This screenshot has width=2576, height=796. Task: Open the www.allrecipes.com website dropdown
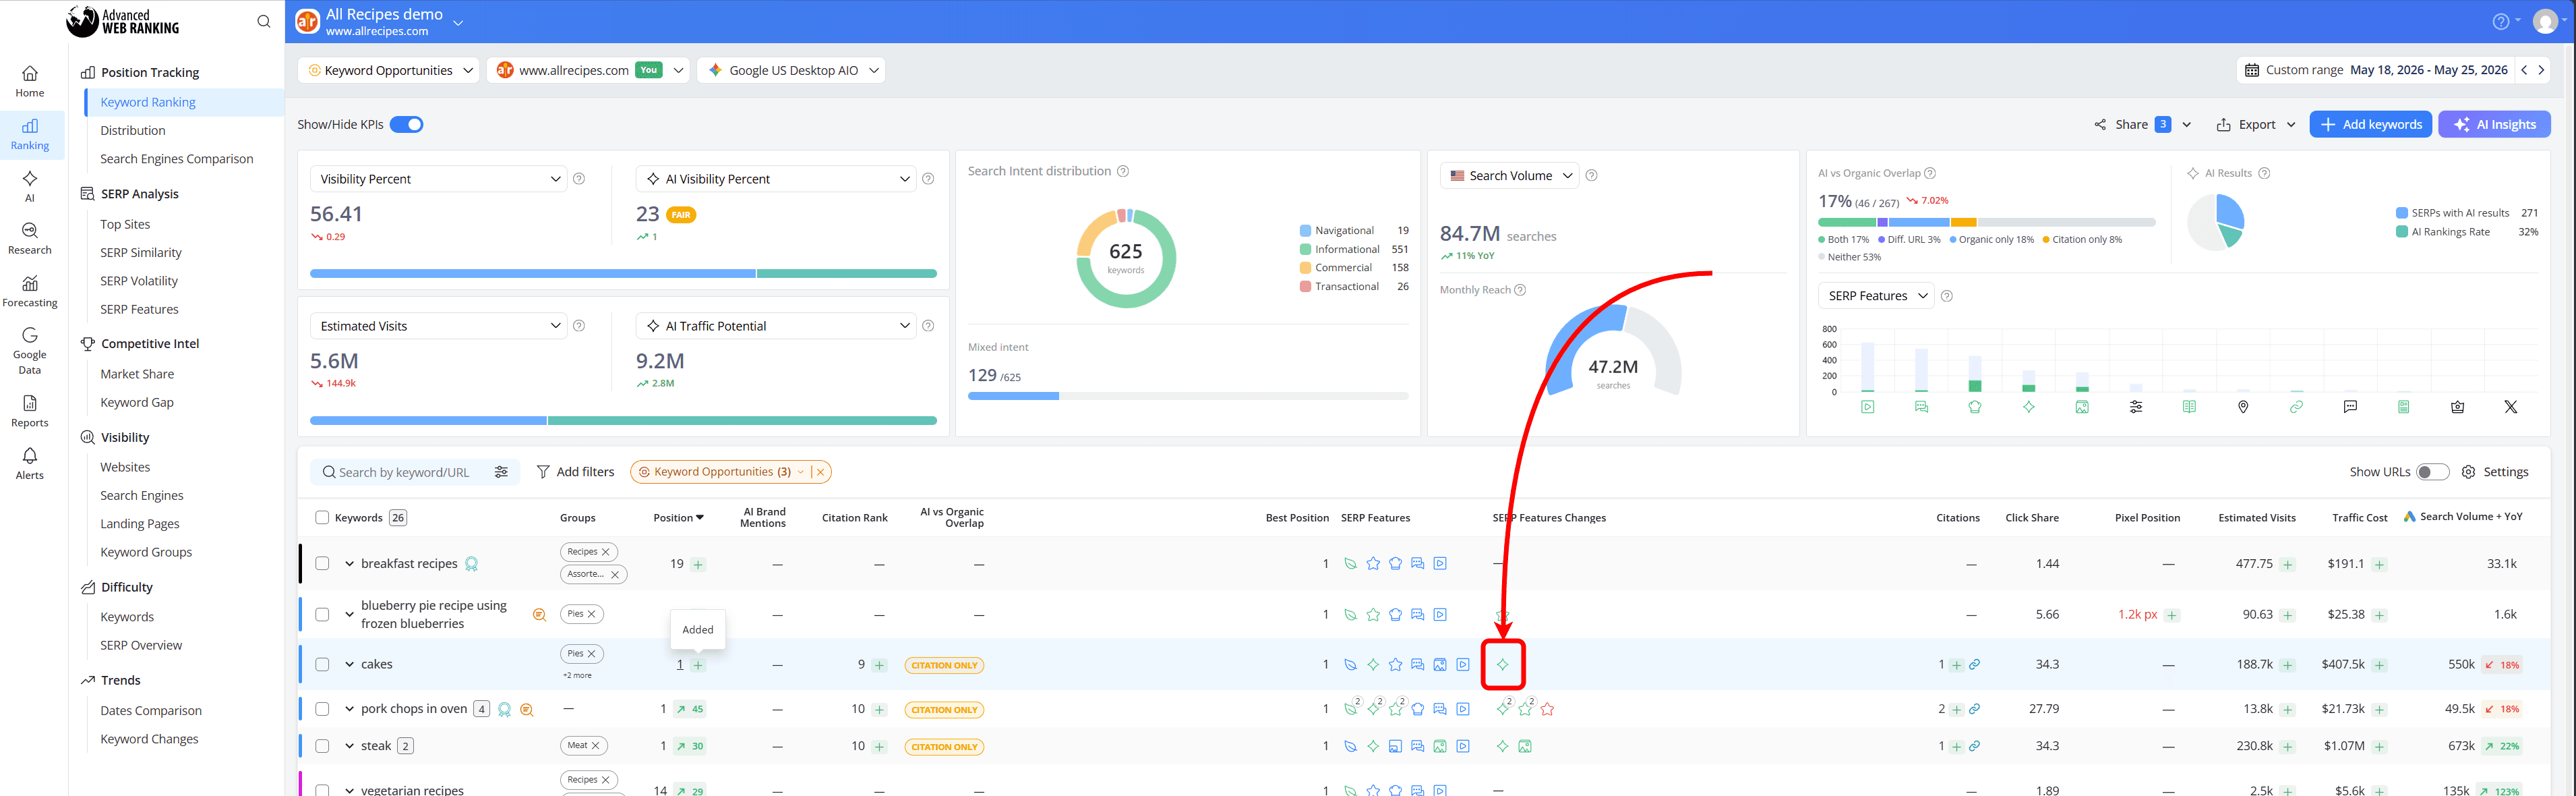click(588, 70)
